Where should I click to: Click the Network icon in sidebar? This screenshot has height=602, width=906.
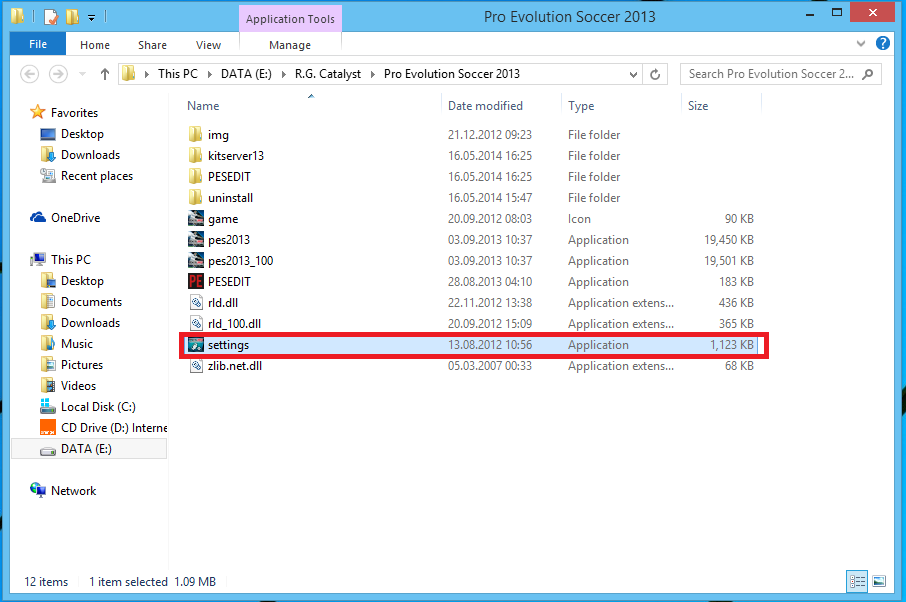pos(38,490)
